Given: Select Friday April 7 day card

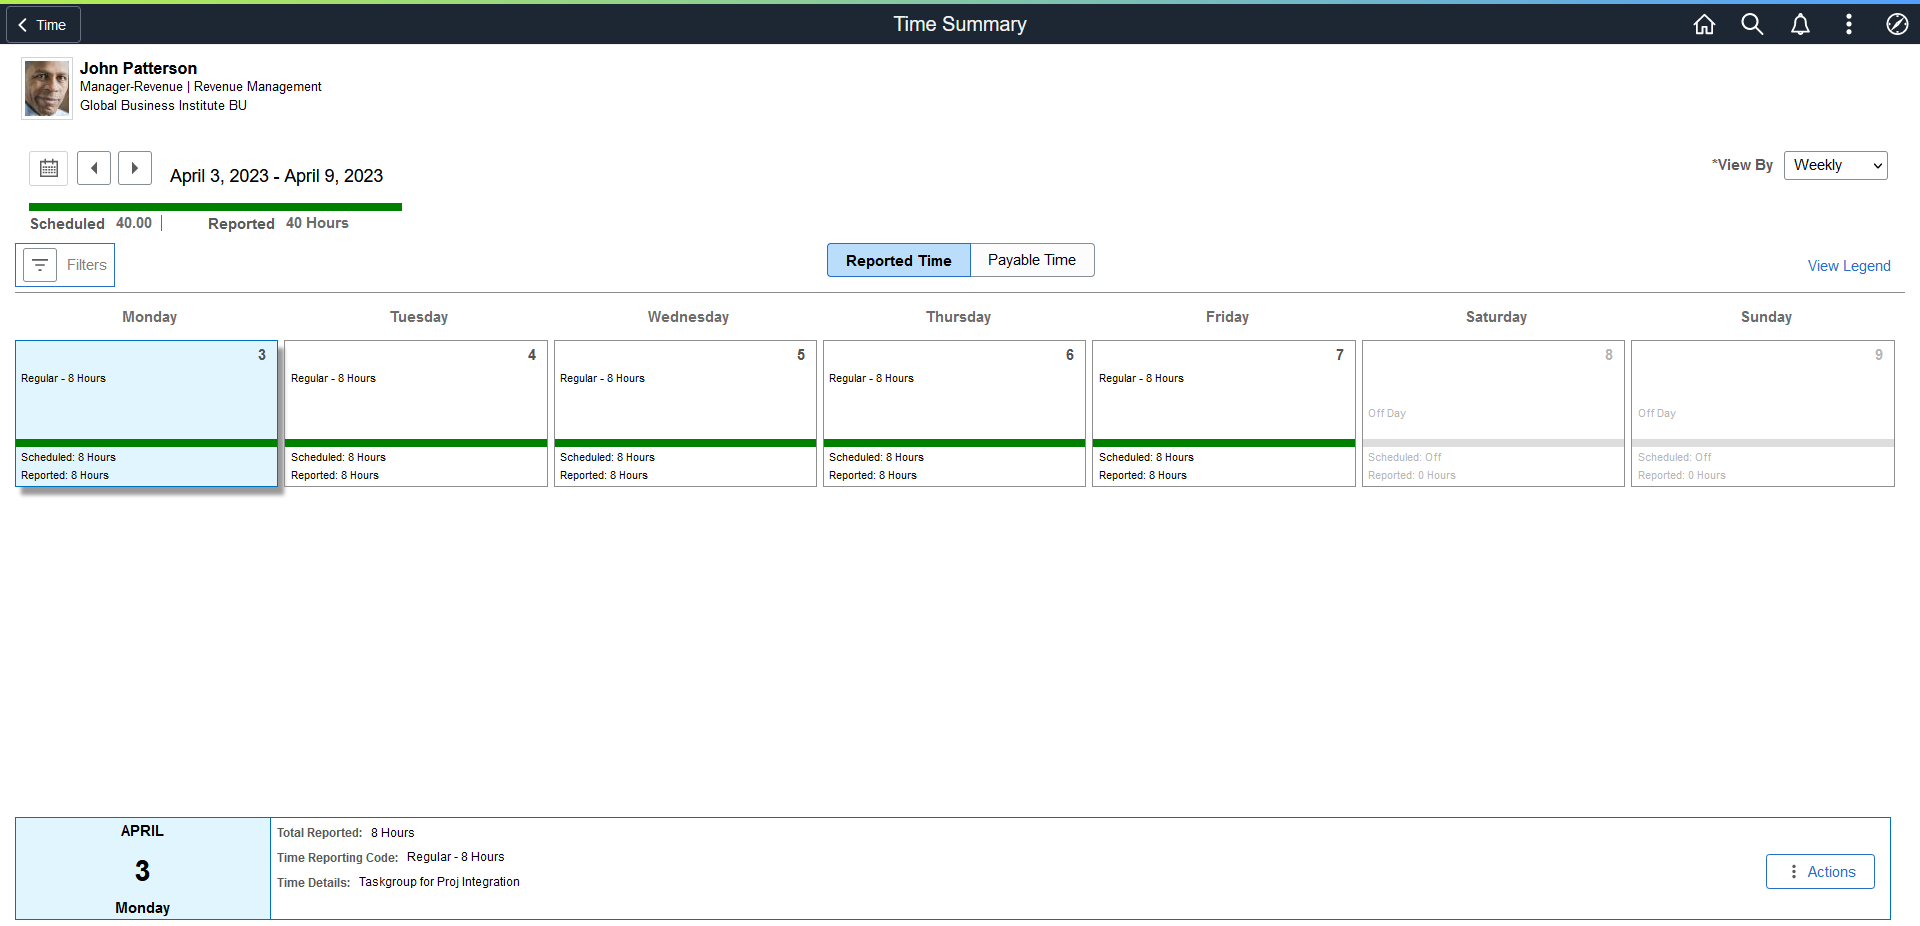Looking at the screenshot, I should (x=1224, y=414).
